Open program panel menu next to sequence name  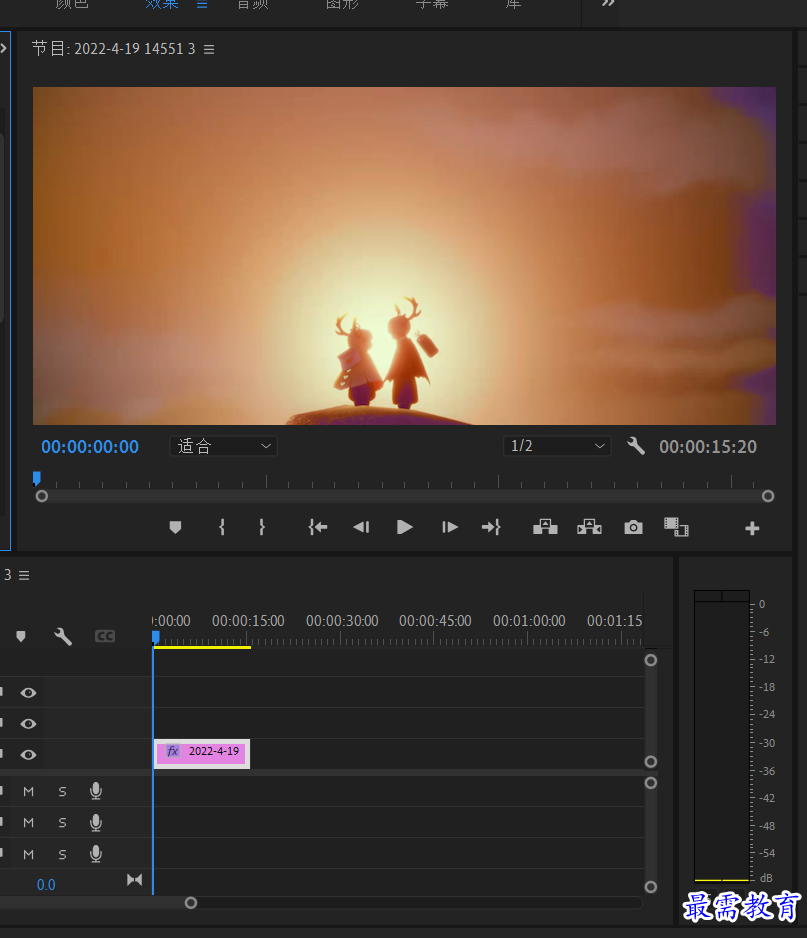[209, 49]
